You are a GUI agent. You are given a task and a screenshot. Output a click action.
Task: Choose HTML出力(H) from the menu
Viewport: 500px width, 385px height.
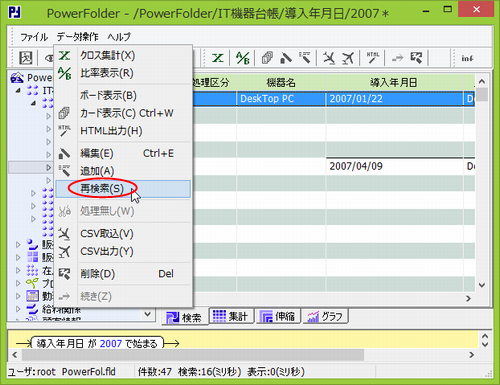coord(123,131)
